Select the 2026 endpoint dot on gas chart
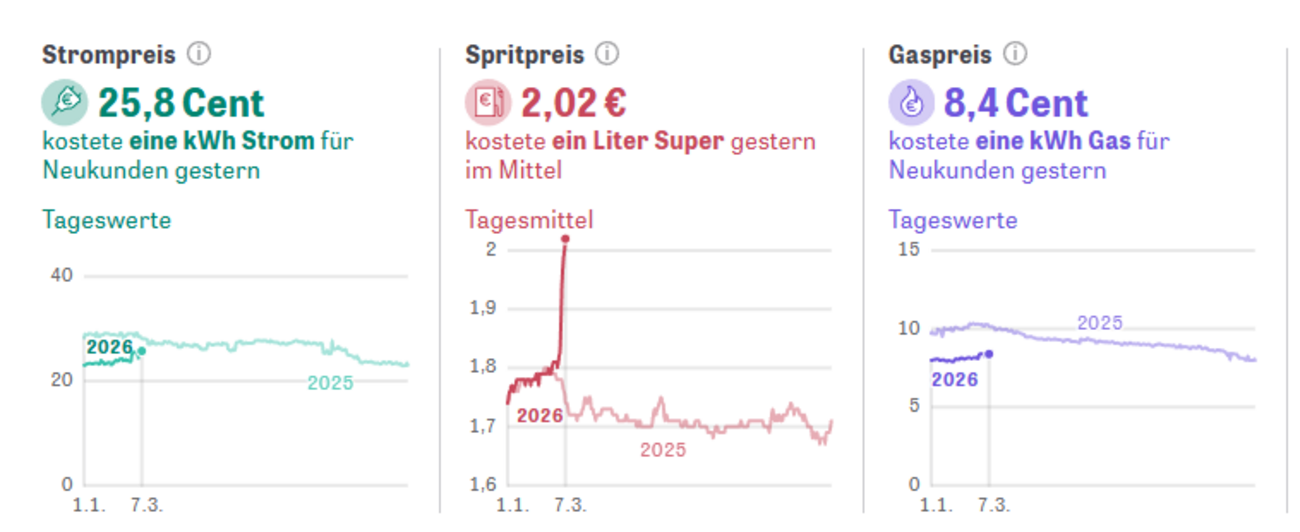The height and width of the screenshot is (532, 1300). (989, 353)
